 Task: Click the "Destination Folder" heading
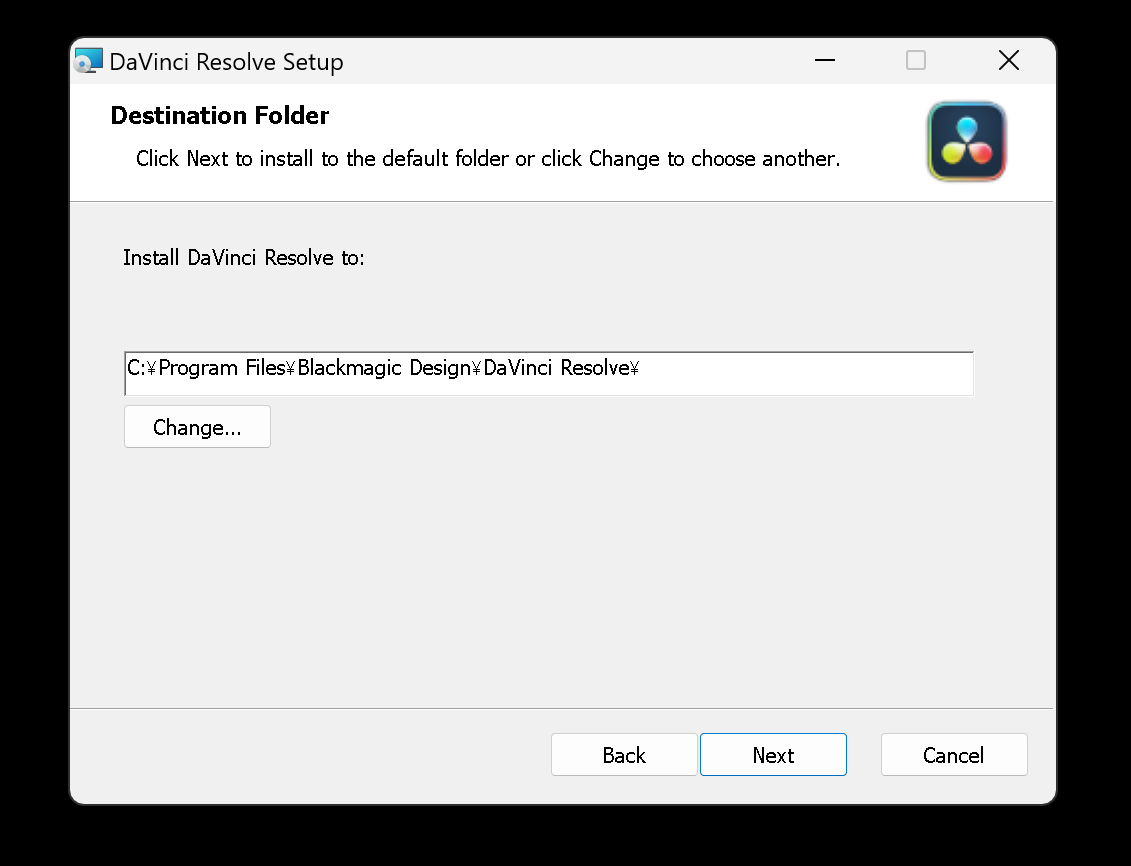(219, 115)
